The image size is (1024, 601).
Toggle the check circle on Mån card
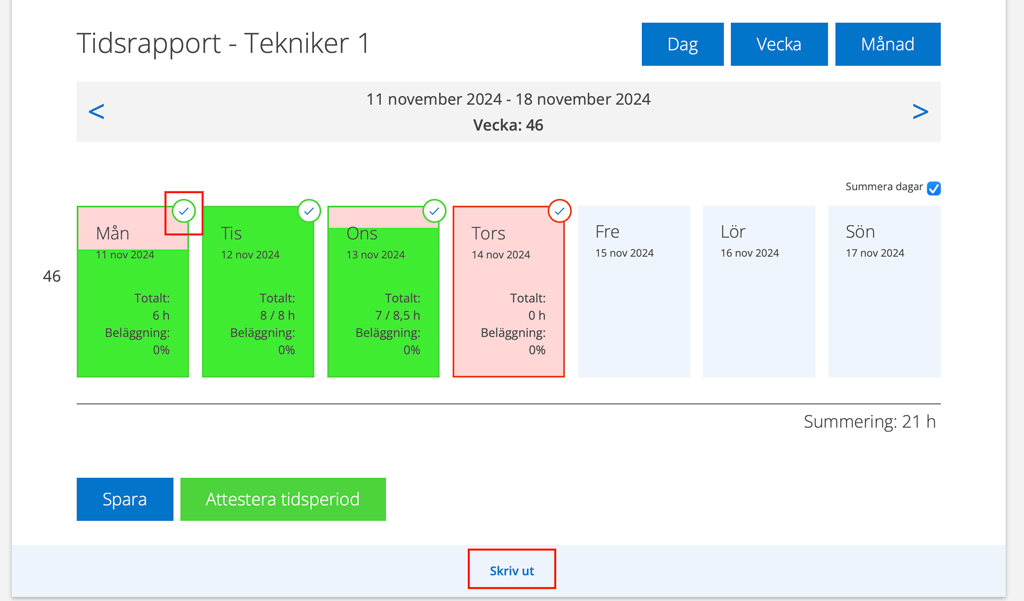click(x=184, y=211)
